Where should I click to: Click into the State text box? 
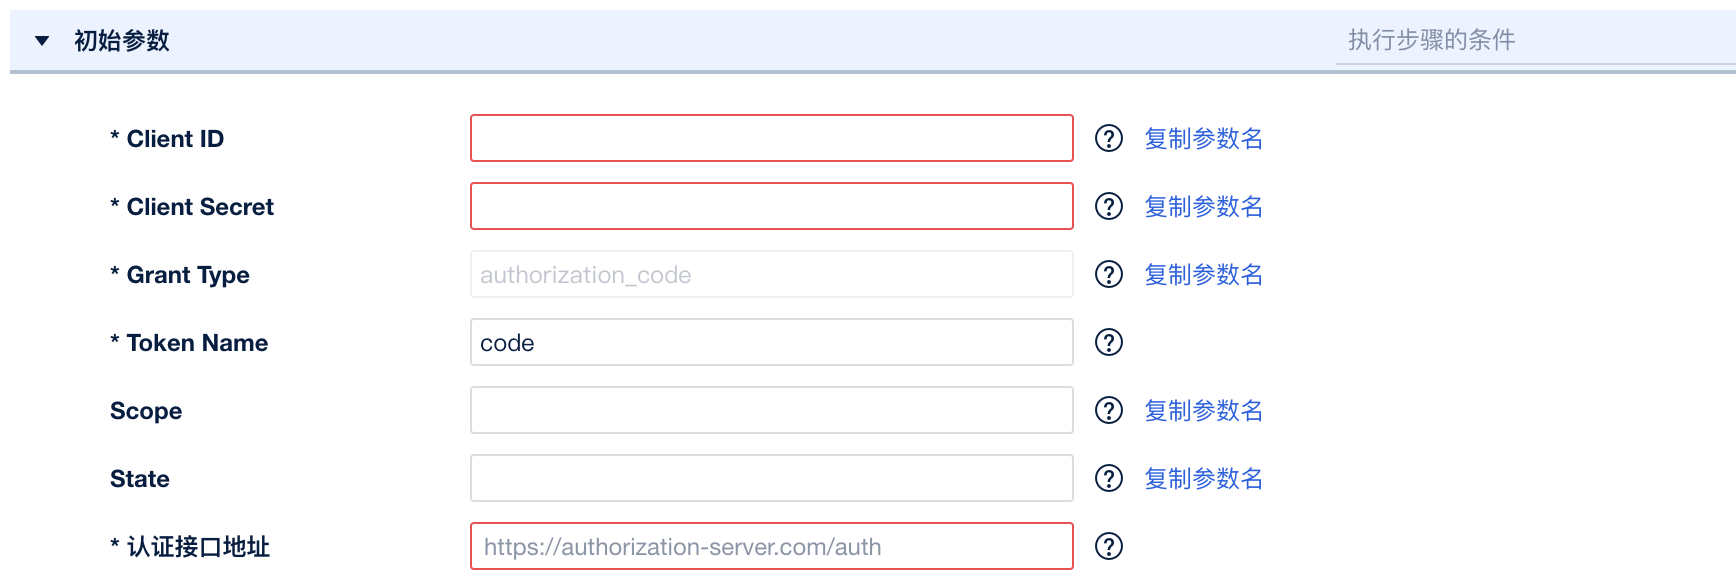(771, 478)
